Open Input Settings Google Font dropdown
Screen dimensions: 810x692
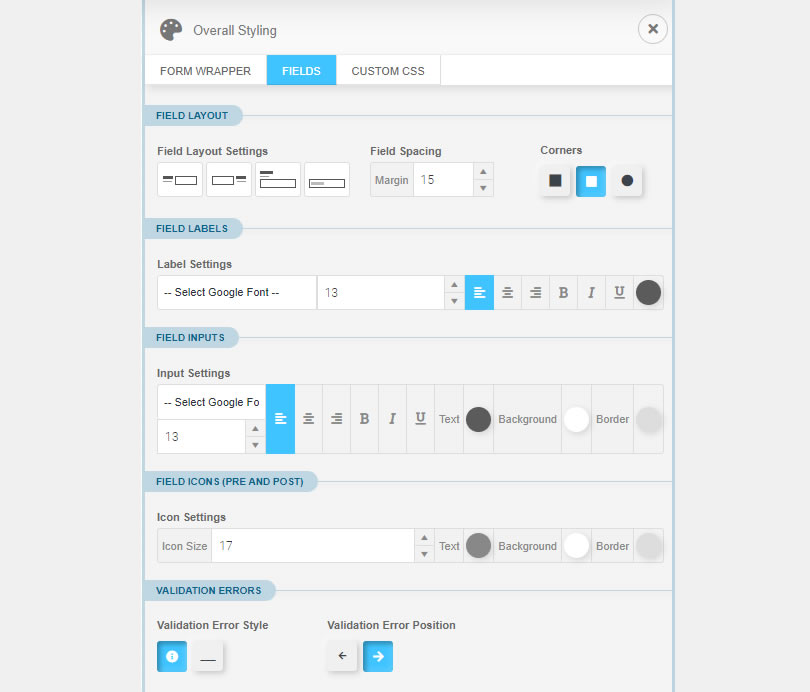coord(212,402)
